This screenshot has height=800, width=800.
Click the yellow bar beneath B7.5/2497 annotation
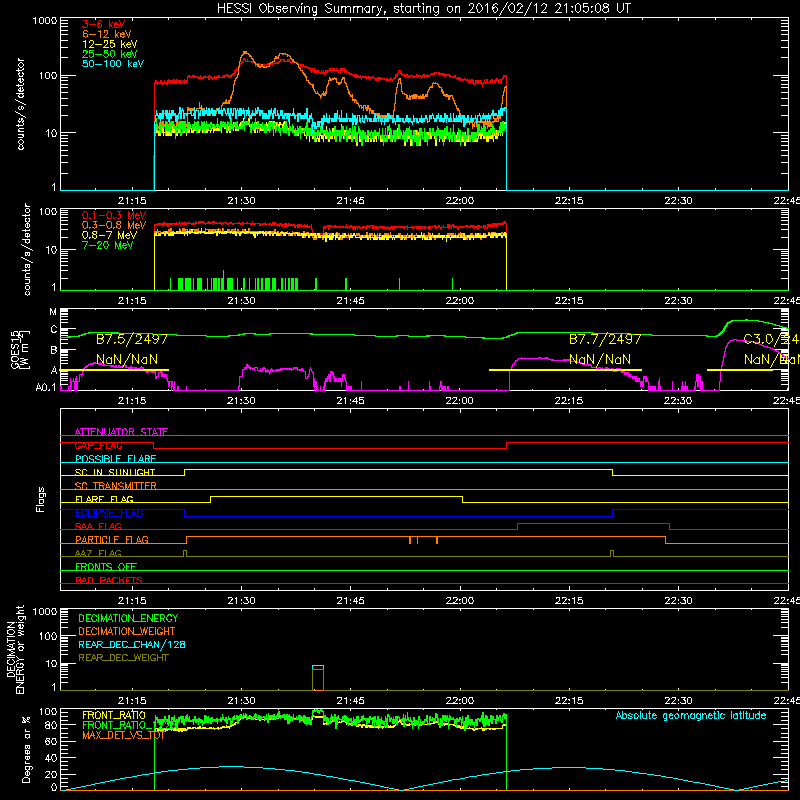(x=114, y=370)
